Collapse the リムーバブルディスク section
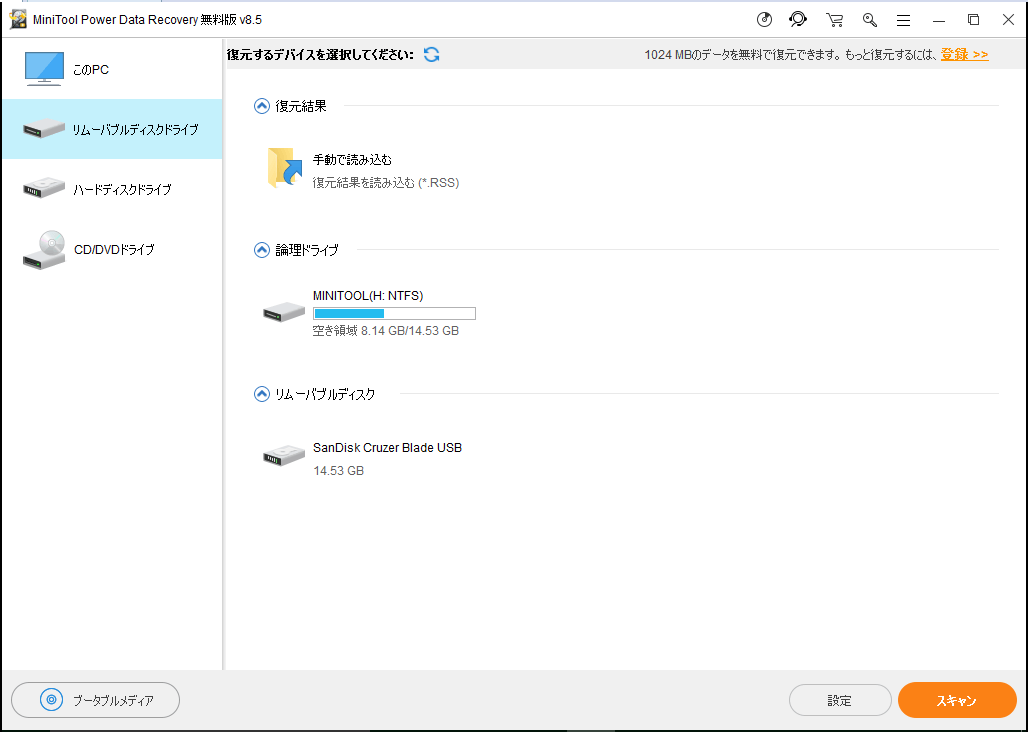 coord(261,394)
